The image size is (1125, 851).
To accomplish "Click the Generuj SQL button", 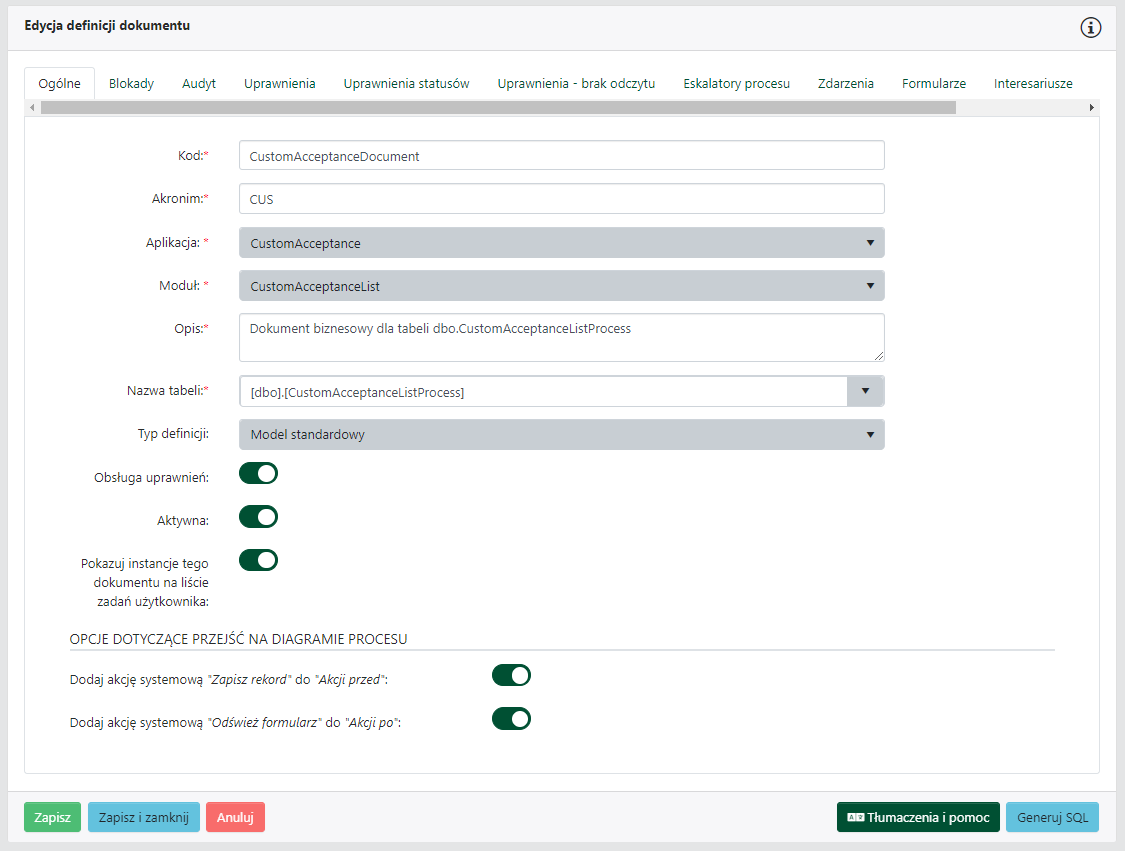I will pos(1052,817).
